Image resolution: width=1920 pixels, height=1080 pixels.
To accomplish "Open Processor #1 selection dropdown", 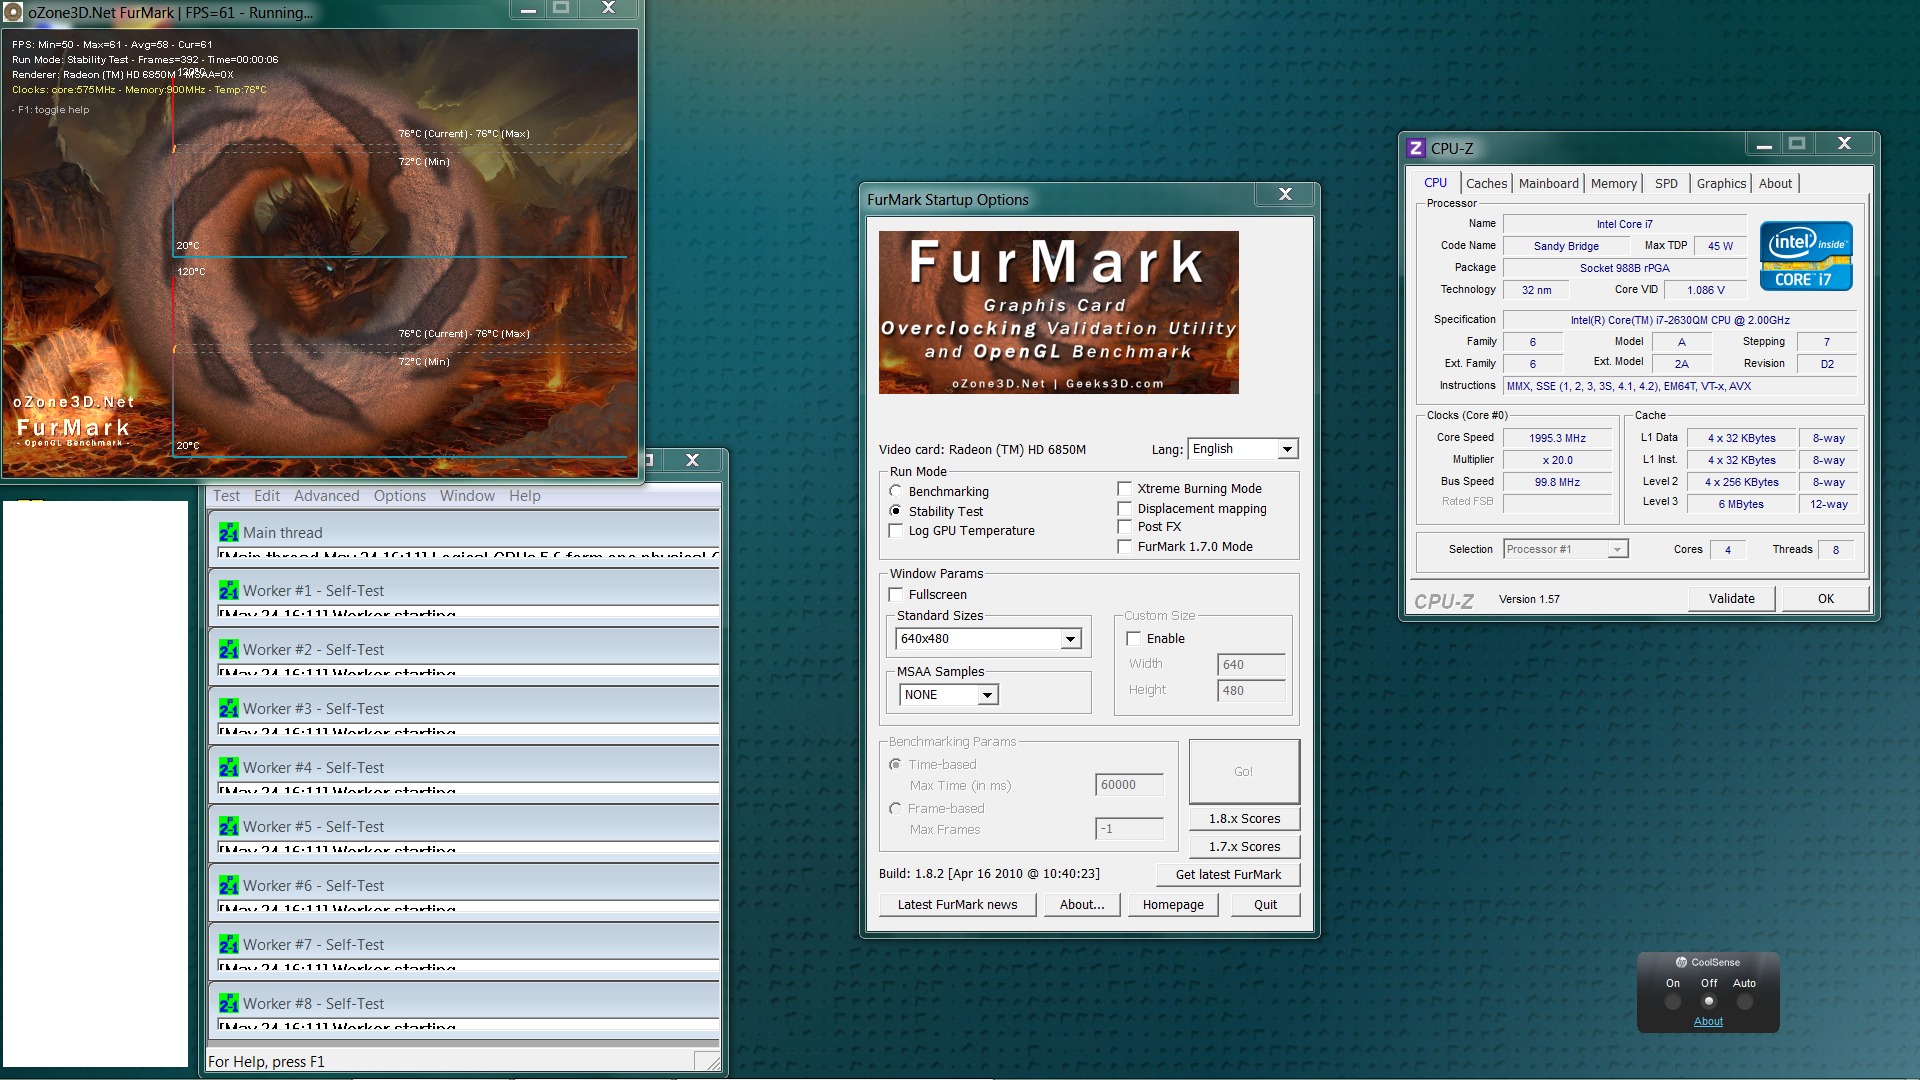I will pos(1566,549).
